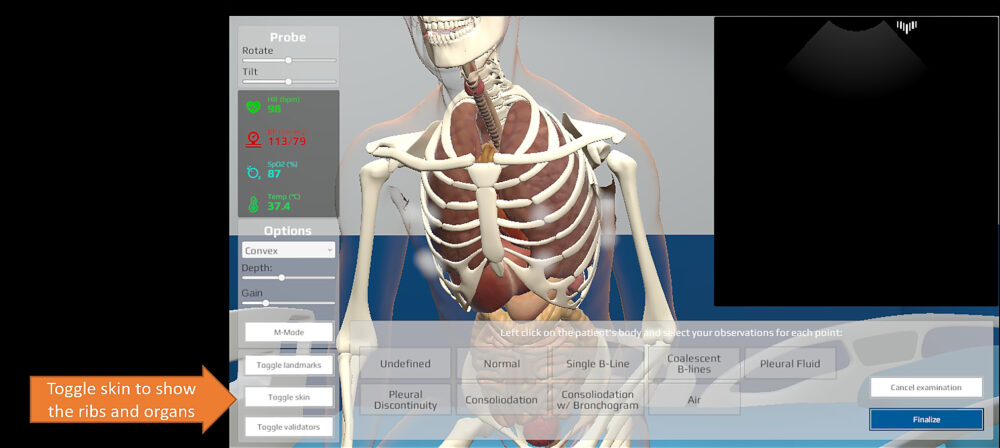
Task: Click the Gain slider track
Action: [x=289, y=302]
